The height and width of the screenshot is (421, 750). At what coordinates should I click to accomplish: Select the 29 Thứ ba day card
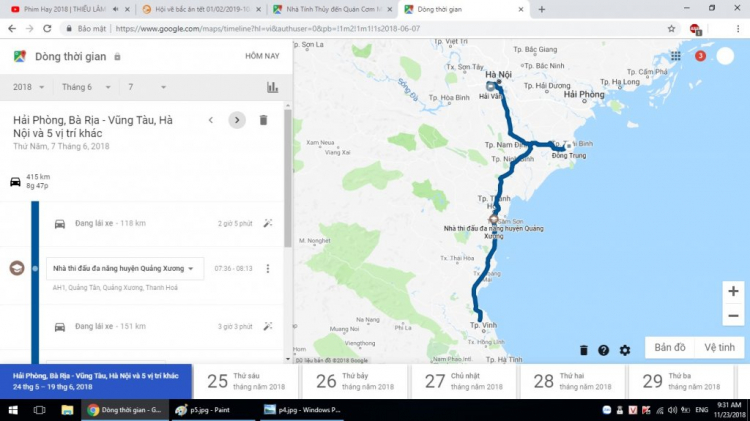click(682, 381)
